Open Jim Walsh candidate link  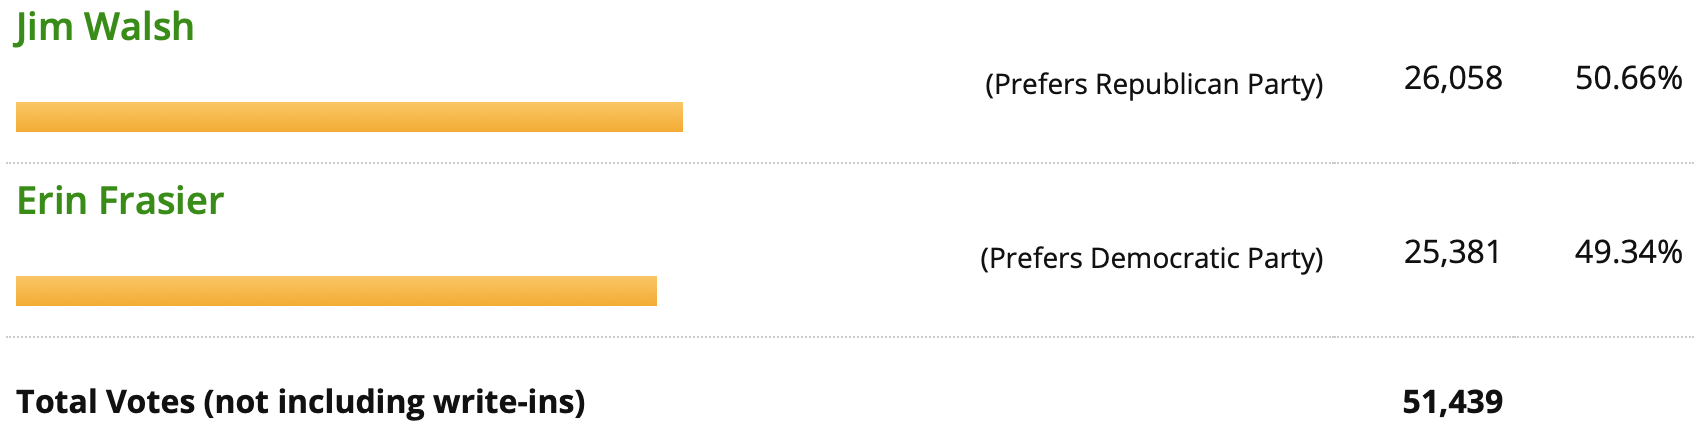(x=104, y=27)
